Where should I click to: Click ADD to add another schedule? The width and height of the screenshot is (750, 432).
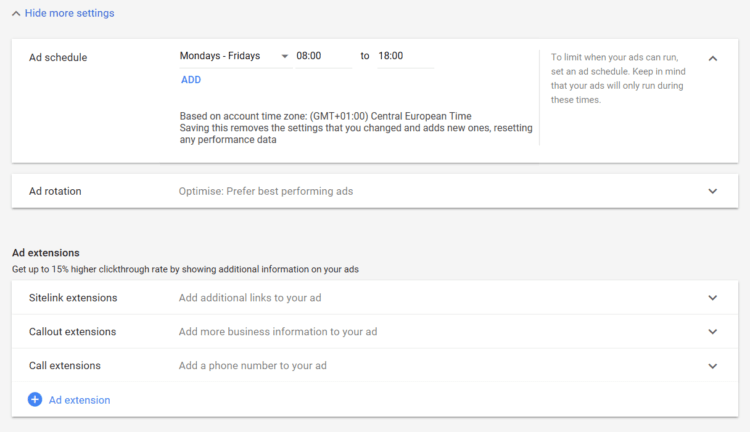(191, 79)
